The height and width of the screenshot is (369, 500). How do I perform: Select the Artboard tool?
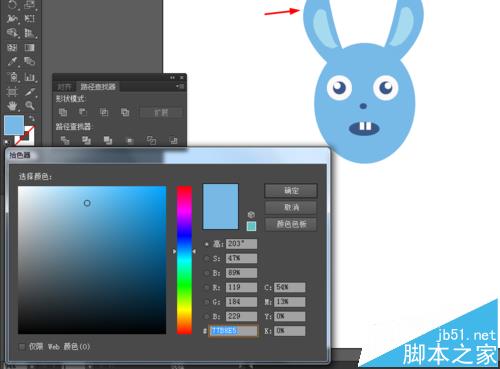tap(12, 91)
